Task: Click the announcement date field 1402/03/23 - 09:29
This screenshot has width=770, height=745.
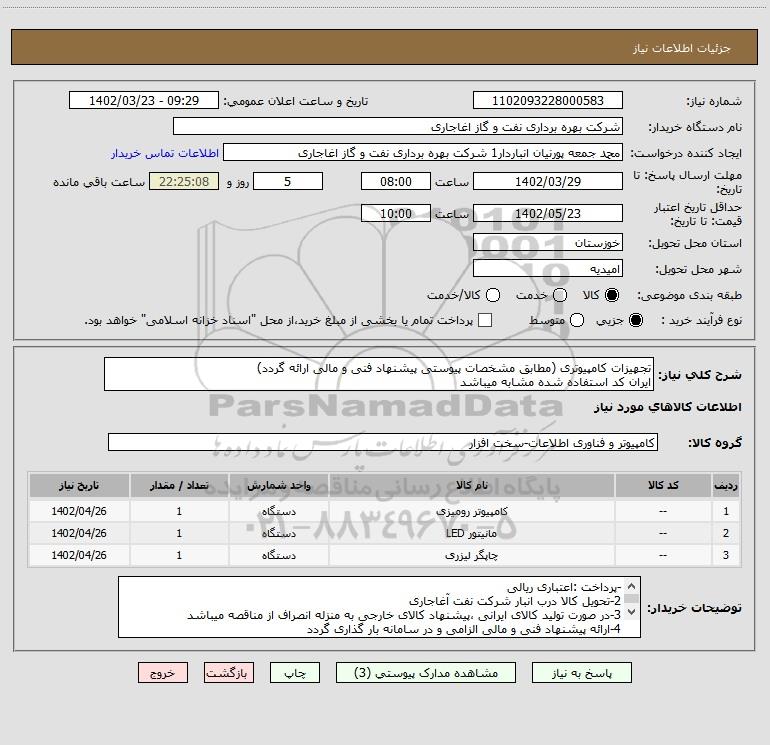Action: [144, 100]
